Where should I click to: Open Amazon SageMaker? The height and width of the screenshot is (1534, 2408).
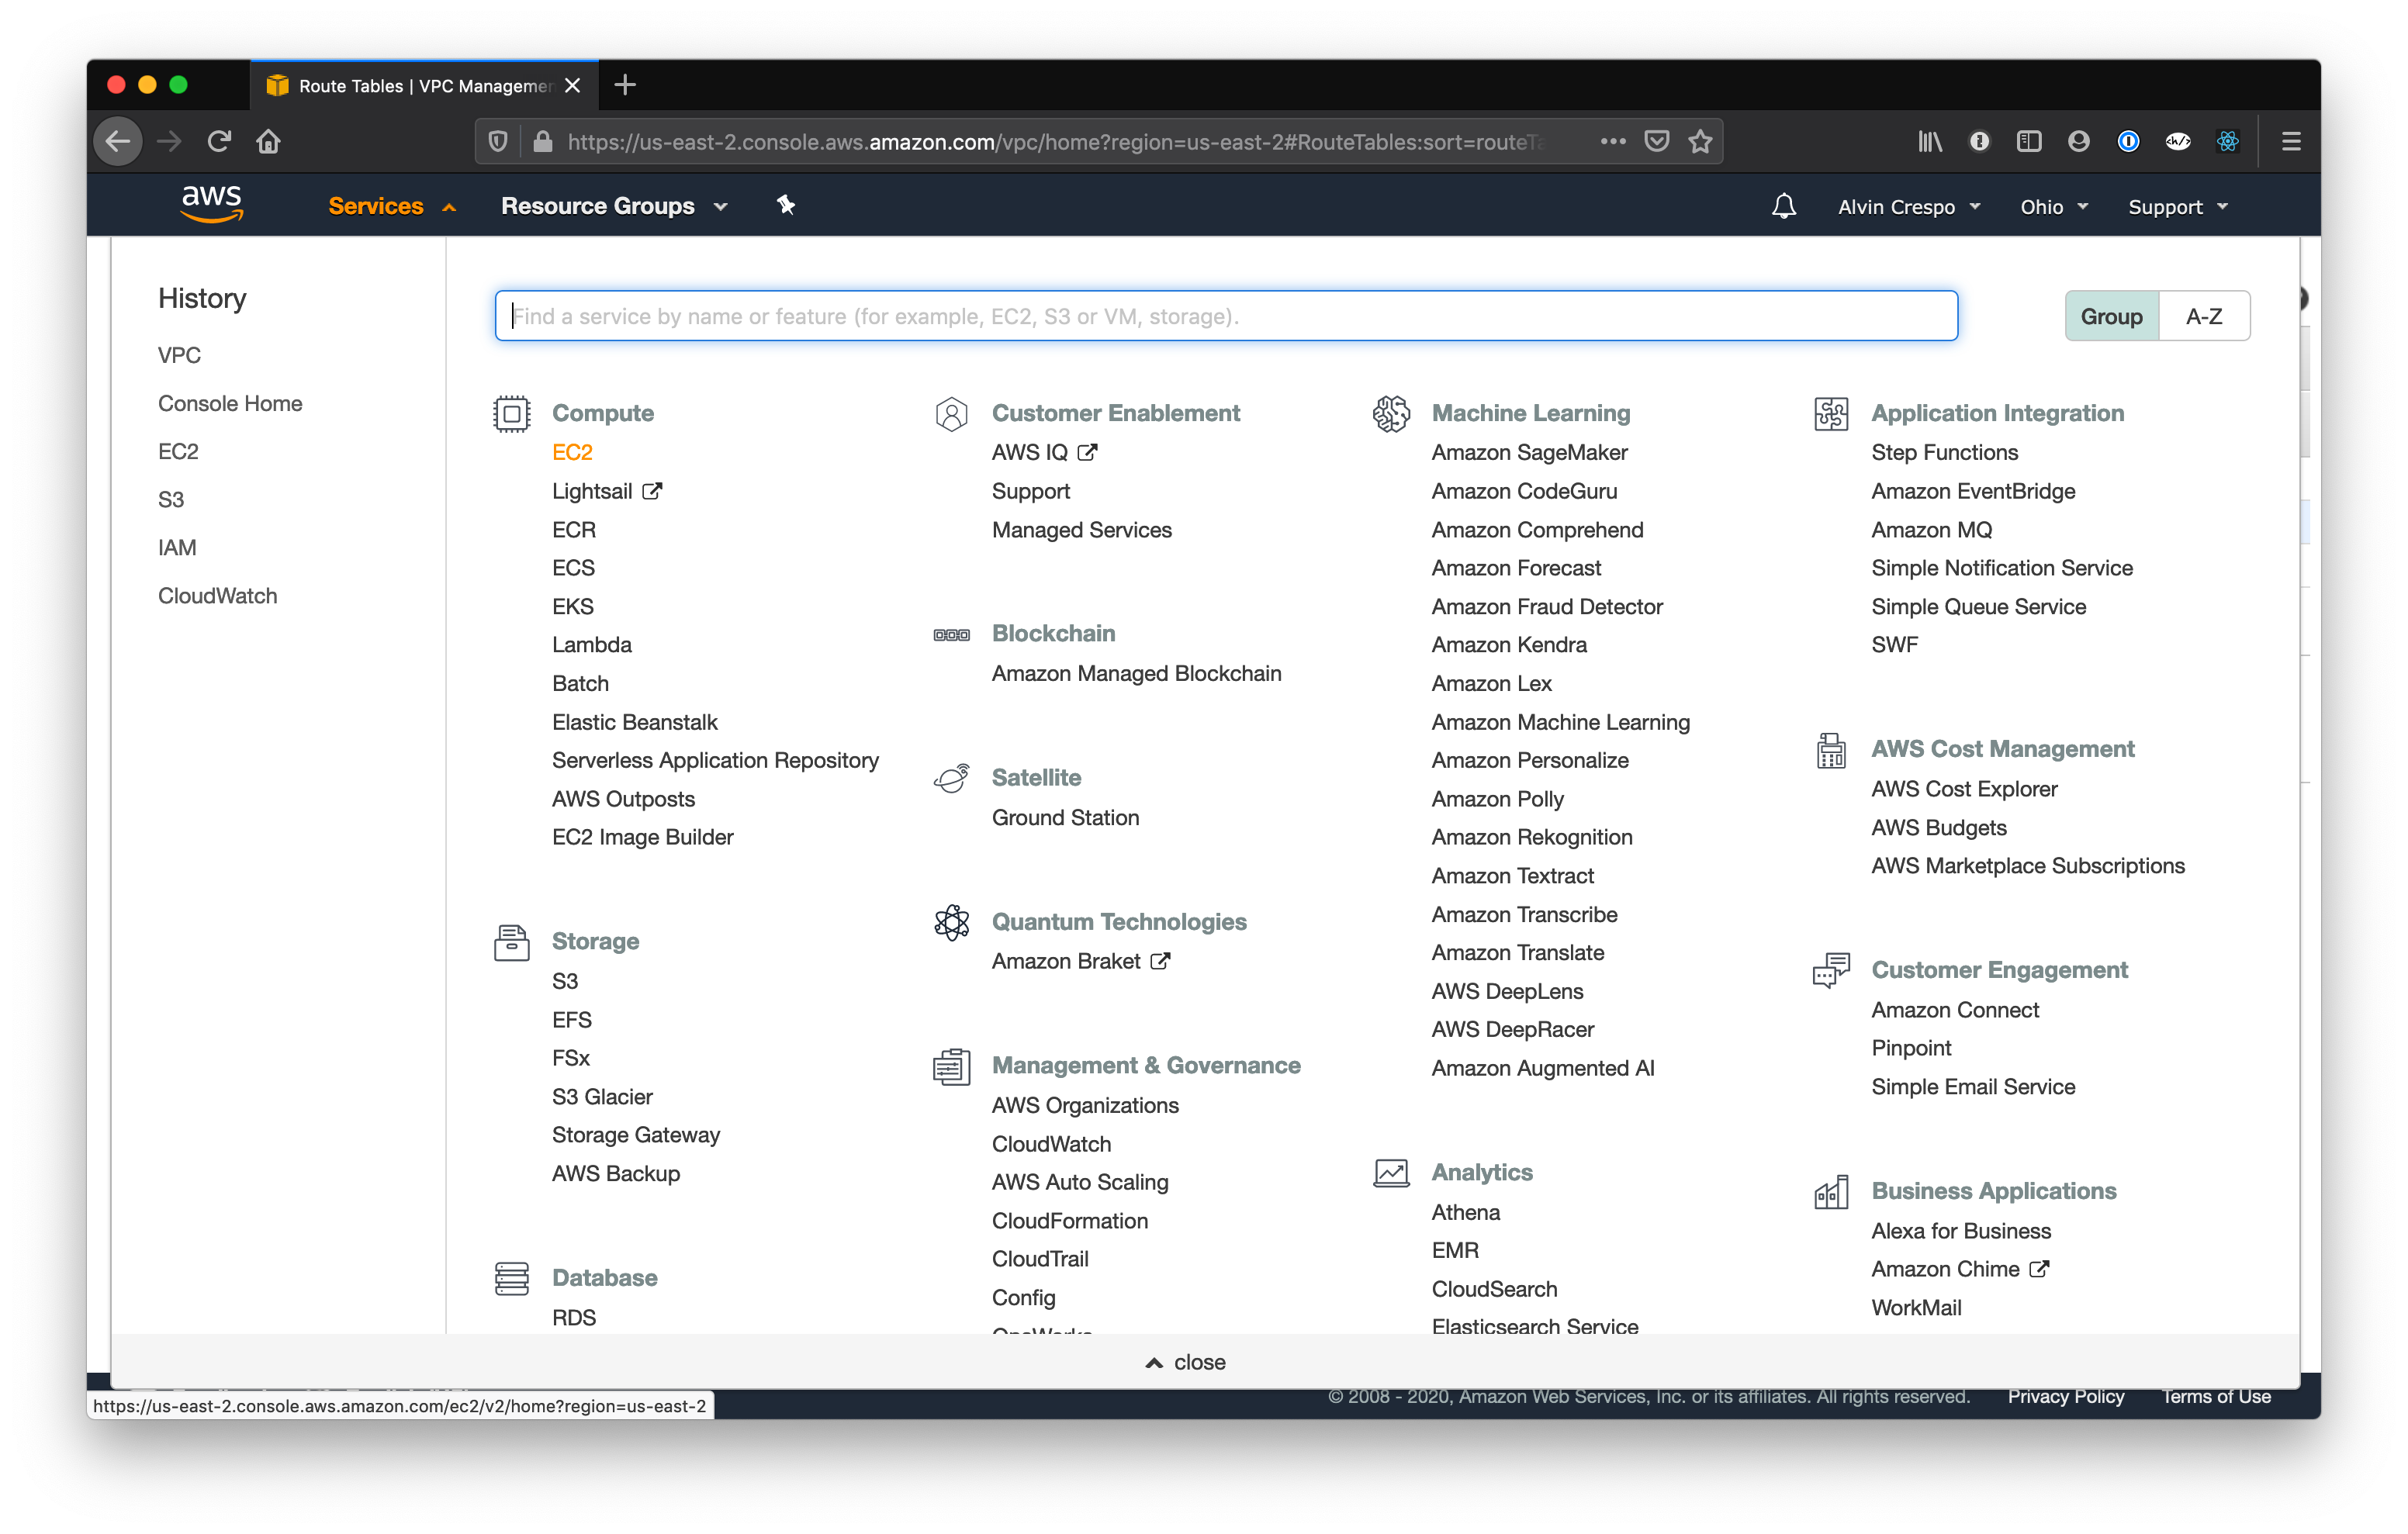point(1530,452)
